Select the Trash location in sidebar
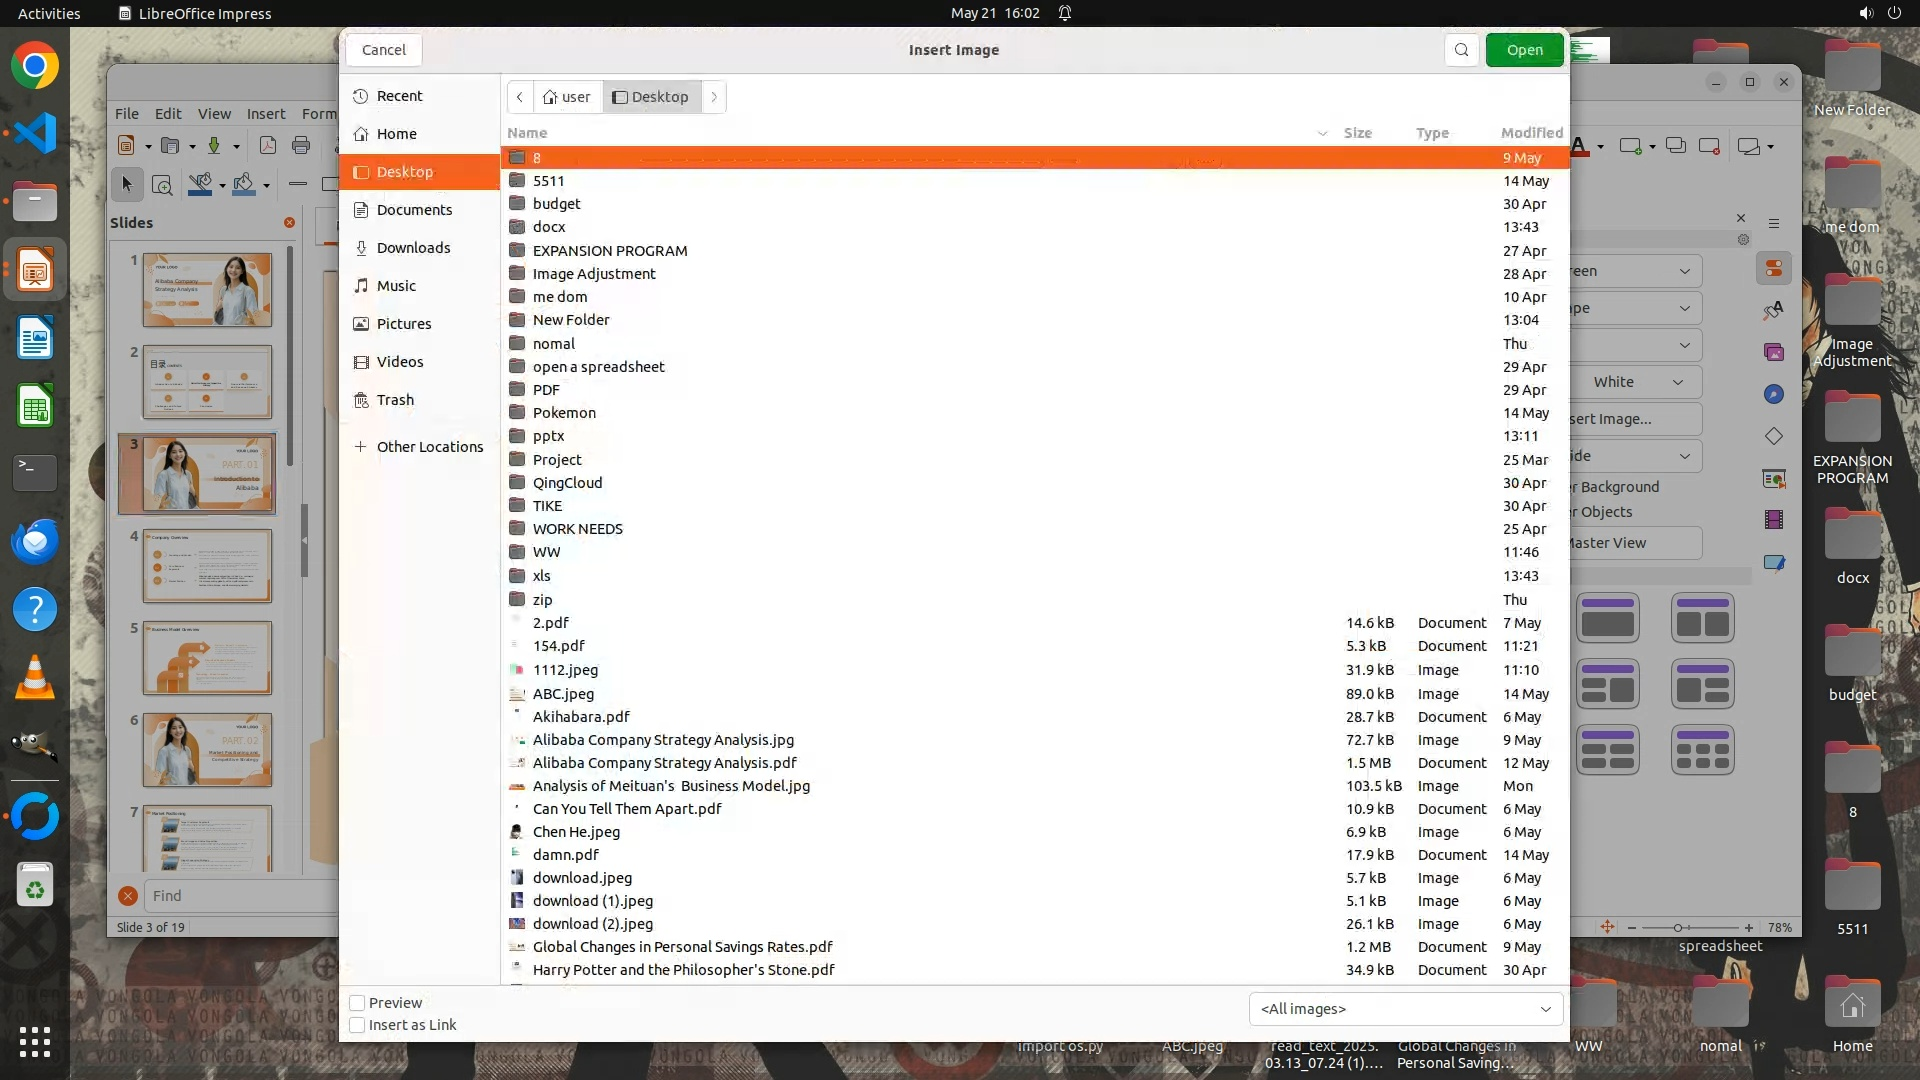Image resolution: width=1920 pixels, height=1080 pixels. (x=395, y=400)
